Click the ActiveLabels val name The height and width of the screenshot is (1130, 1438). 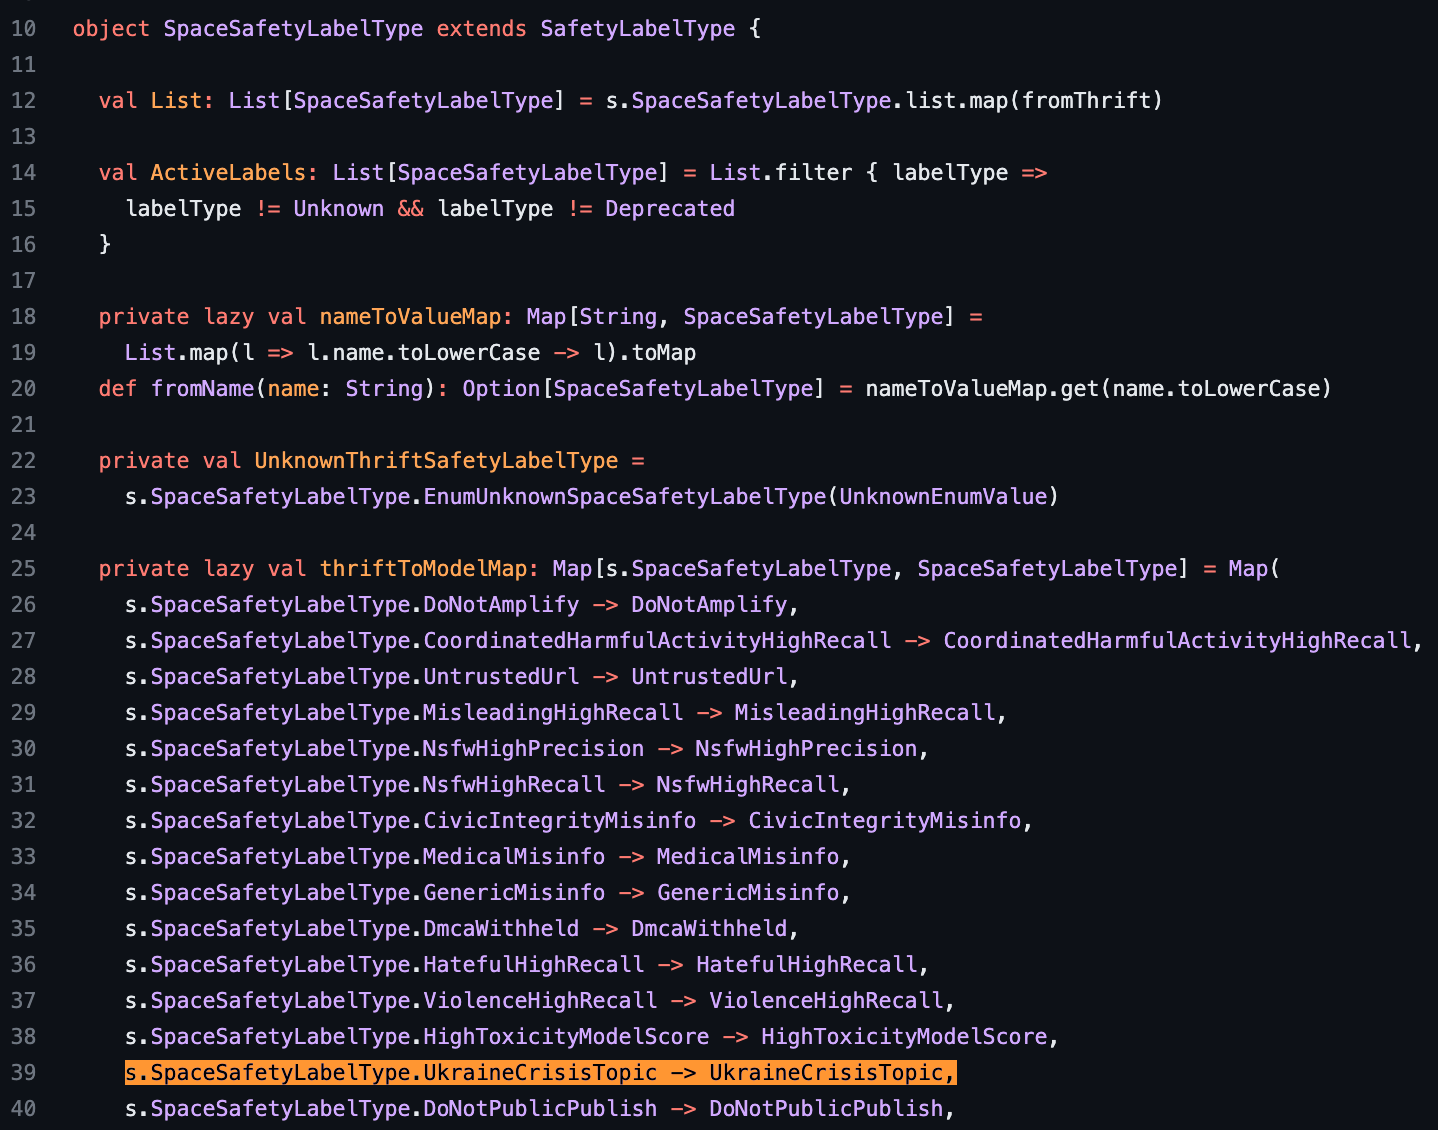228,172
